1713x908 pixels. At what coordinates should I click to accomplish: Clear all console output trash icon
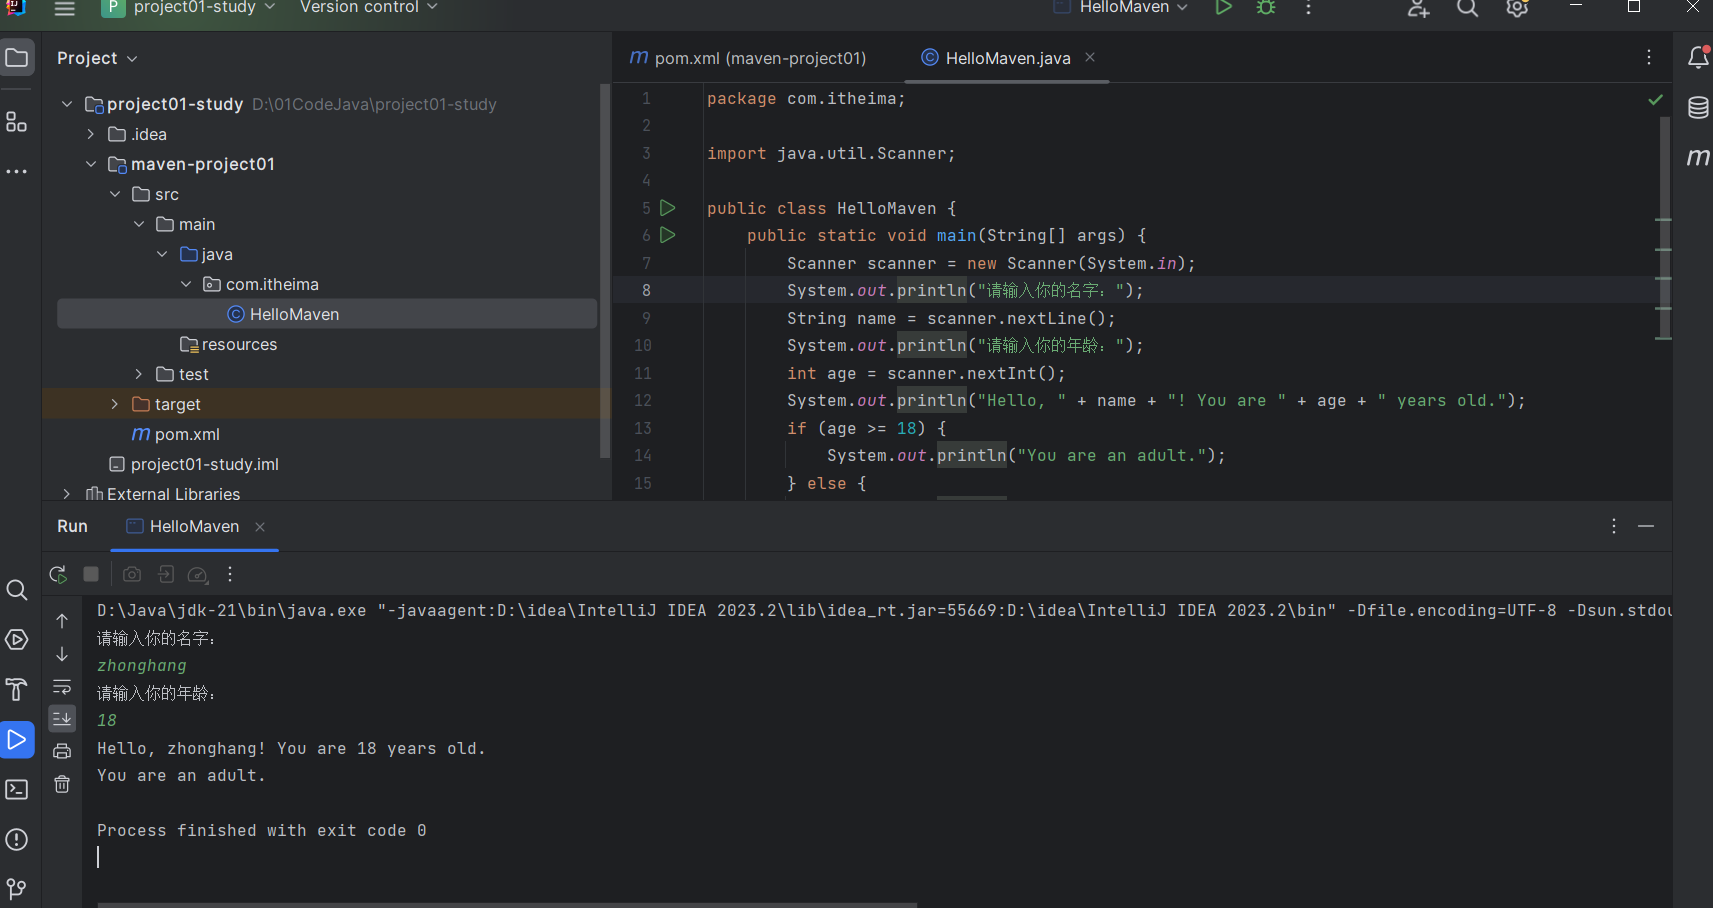coord(62,784)
